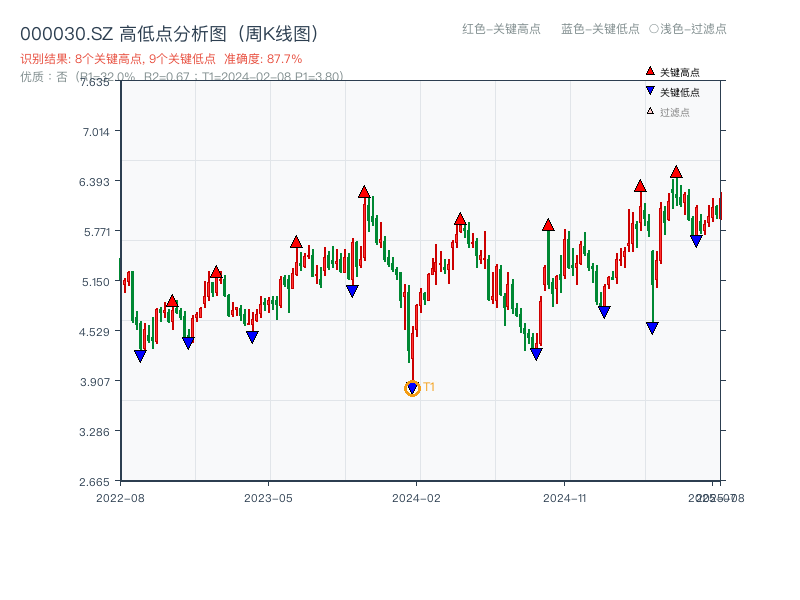Click the 过滤点 label in chart legend

(674, 112)
